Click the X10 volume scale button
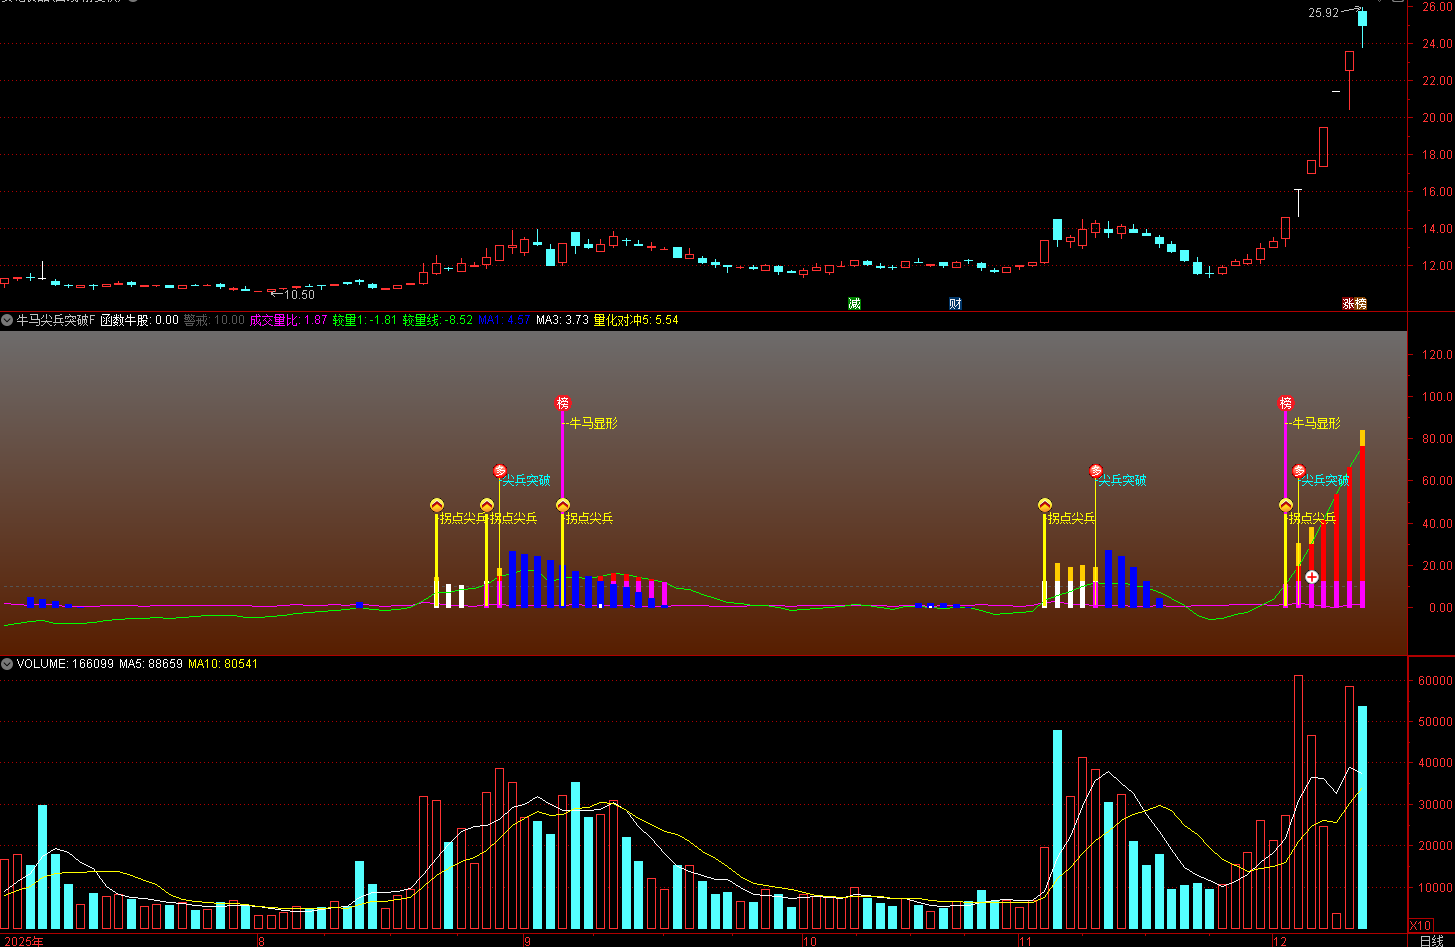Viewport: 1455px width, 947px height. 1419,925
